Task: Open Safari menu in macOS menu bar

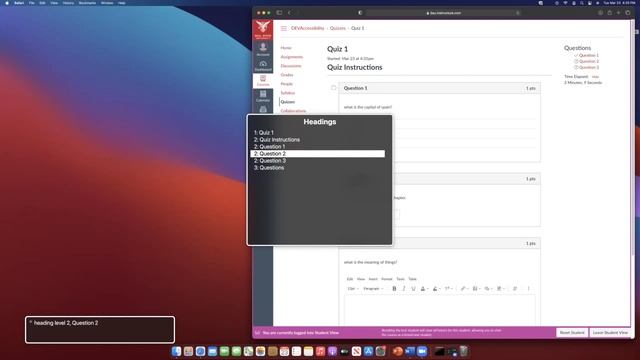Action: (x=19, y=3)
